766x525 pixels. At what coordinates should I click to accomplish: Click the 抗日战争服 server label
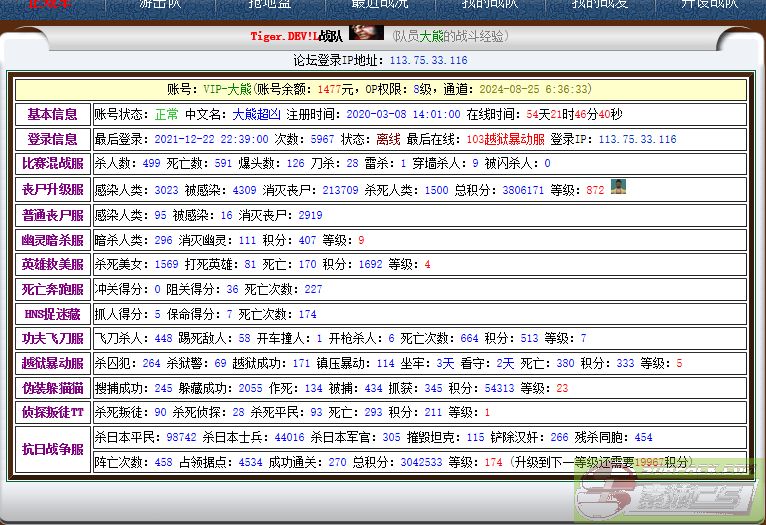pos(52,450)
